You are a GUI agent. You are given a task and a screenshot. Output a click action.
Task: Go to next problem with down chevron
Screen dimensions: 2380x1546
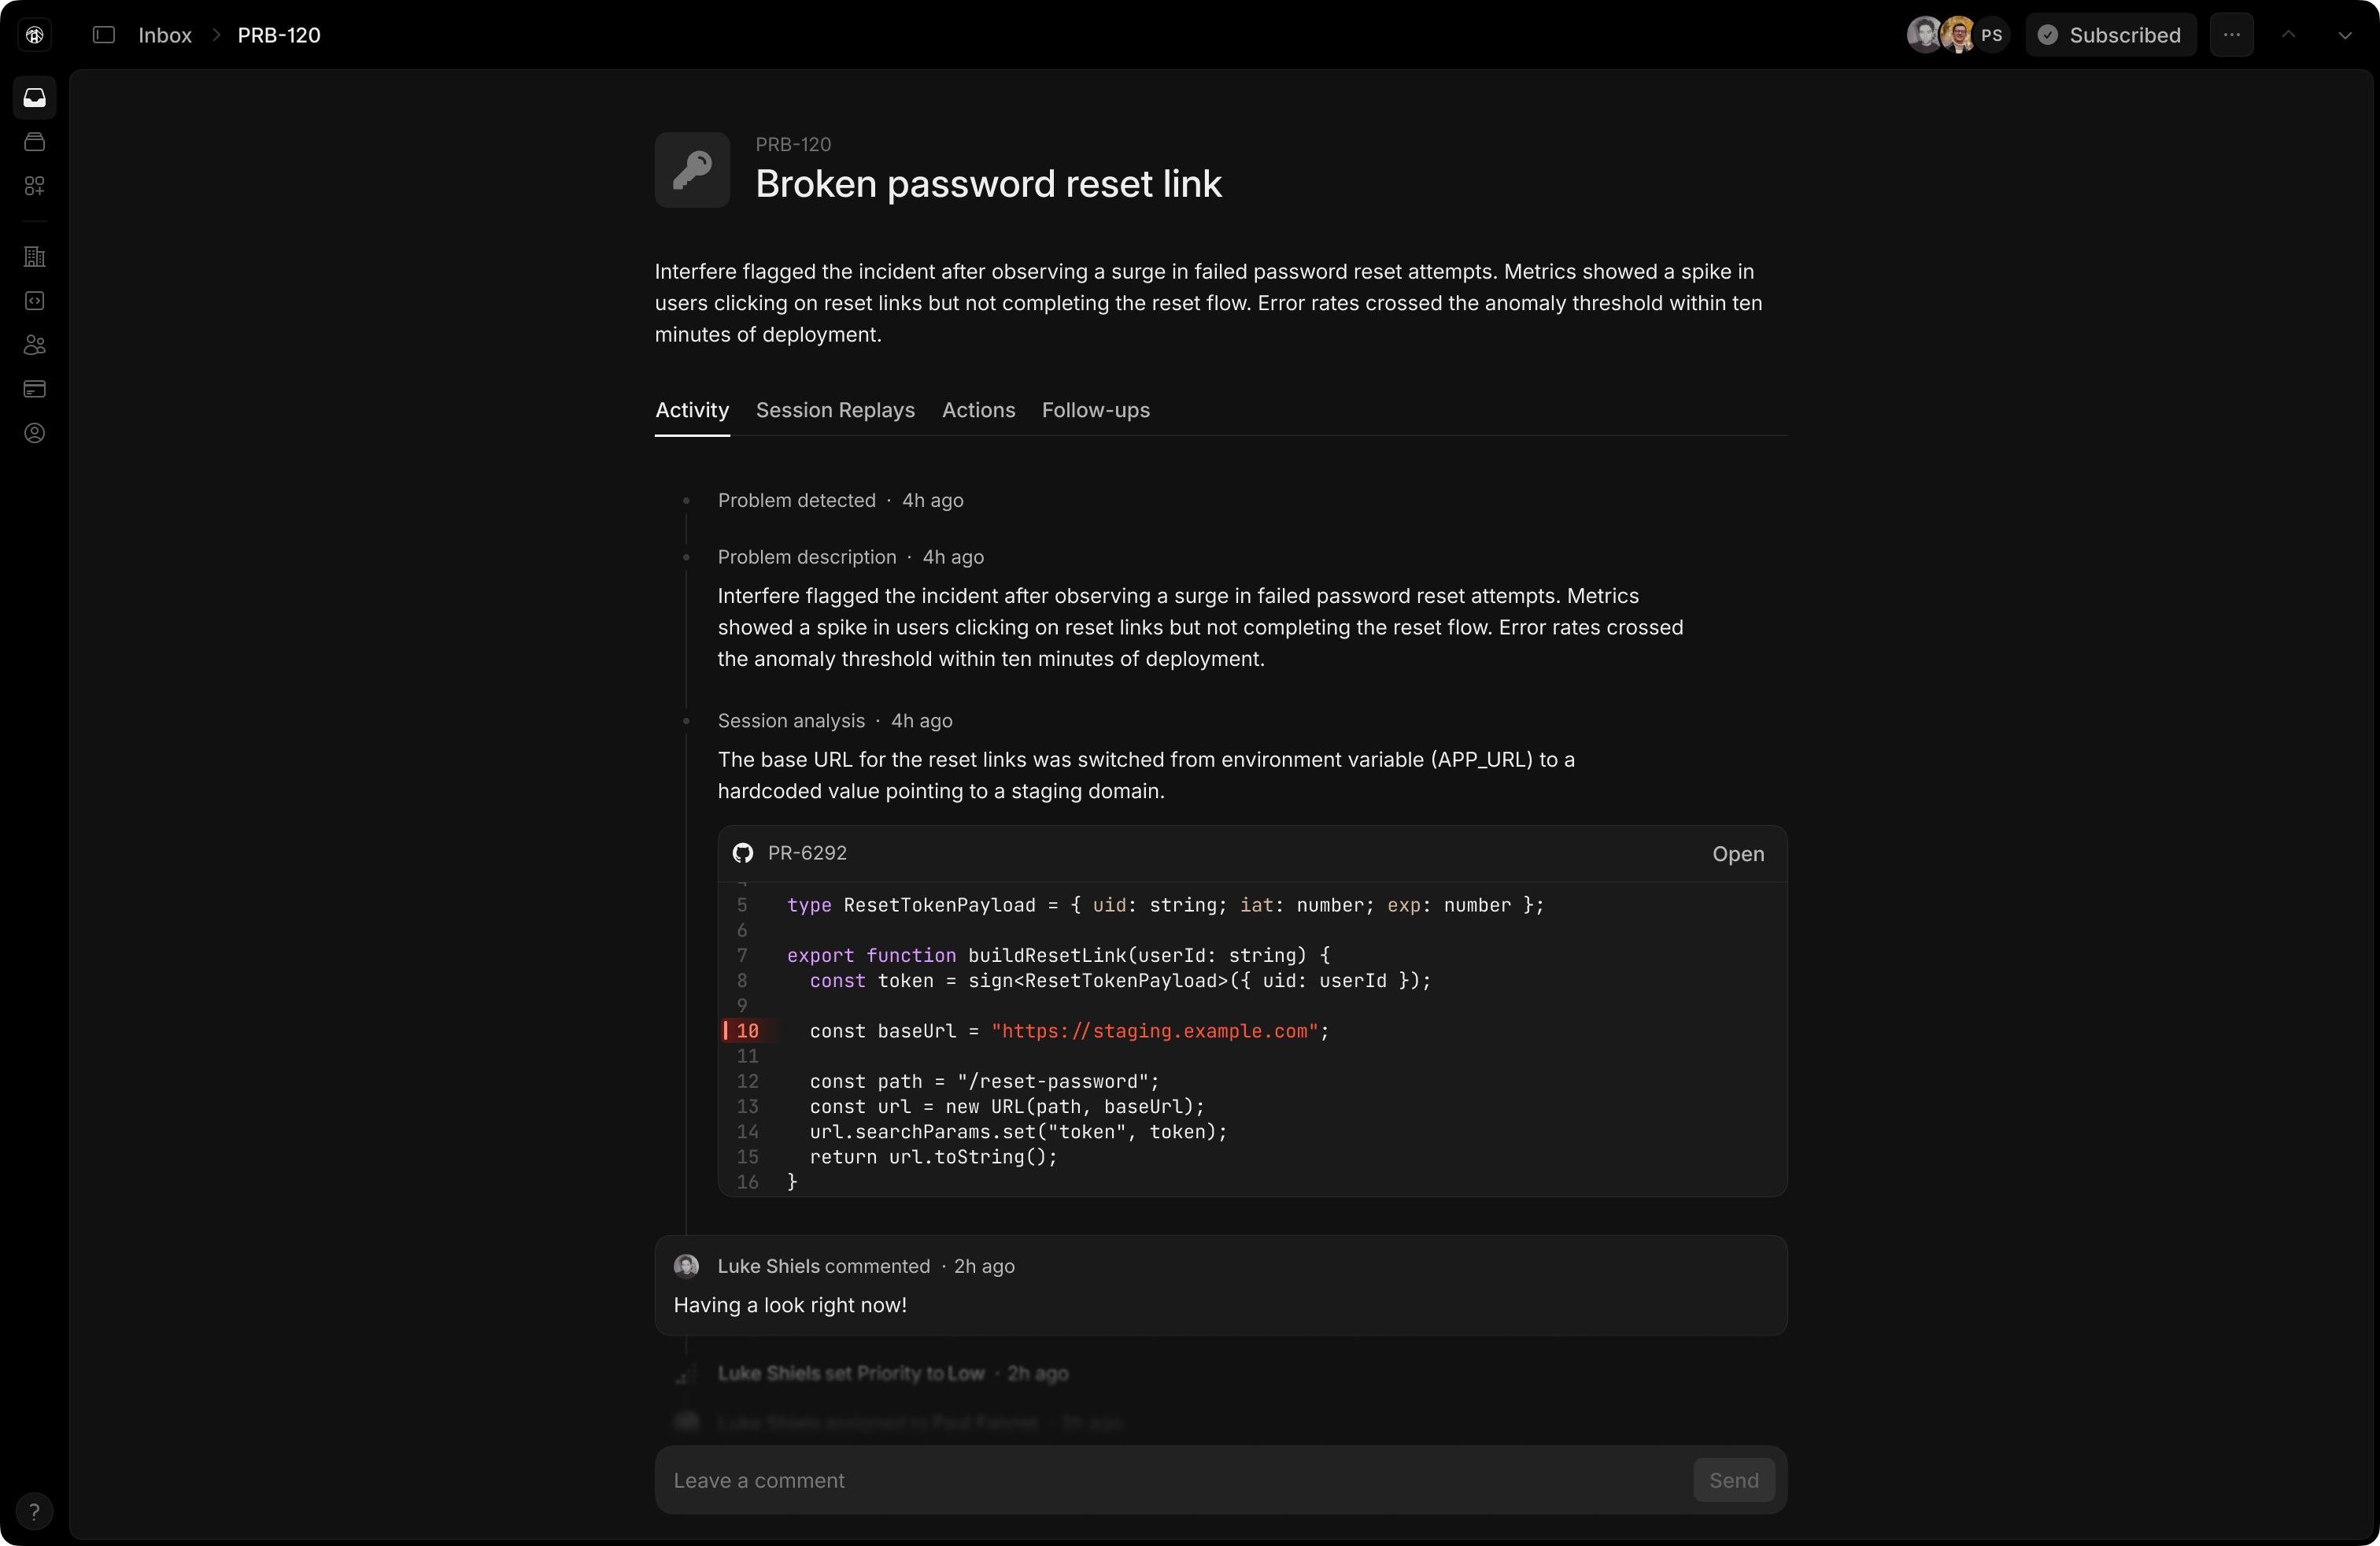(2344, 35)
